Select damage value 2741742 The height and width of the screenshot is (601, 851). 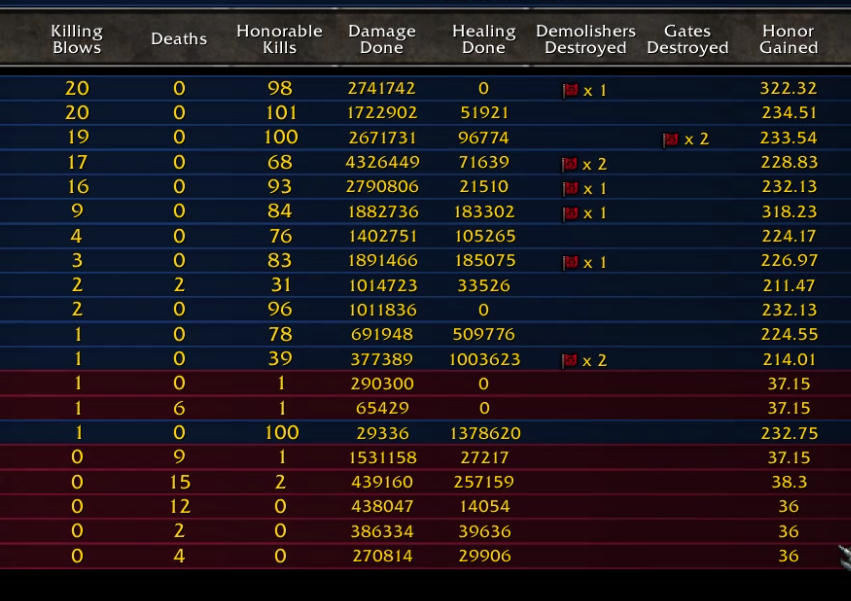tap(382, 88)
